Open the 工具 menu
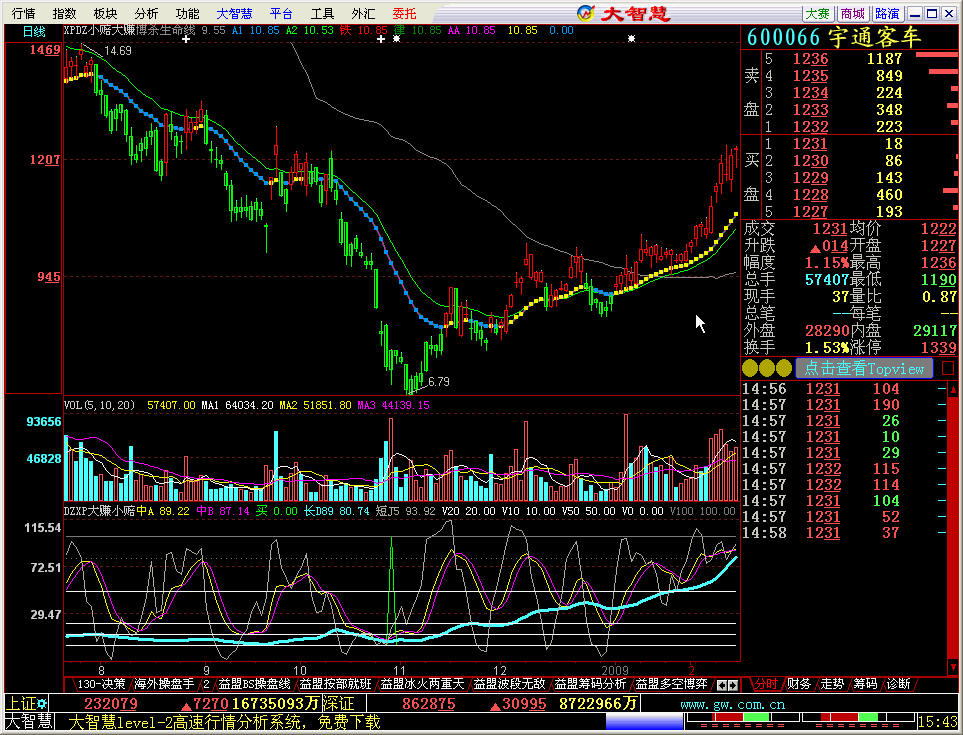This screenshot has width=963, height=735. [x=322, y=14]
